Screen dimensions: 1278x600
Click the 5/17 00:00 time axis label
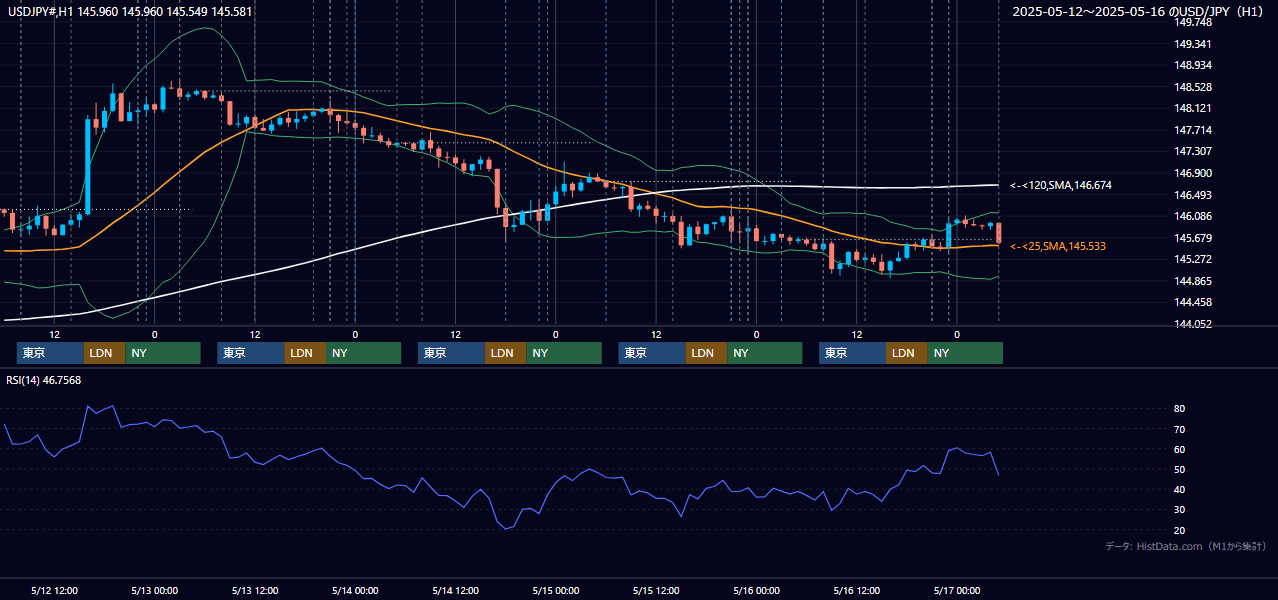click(957, 590)
